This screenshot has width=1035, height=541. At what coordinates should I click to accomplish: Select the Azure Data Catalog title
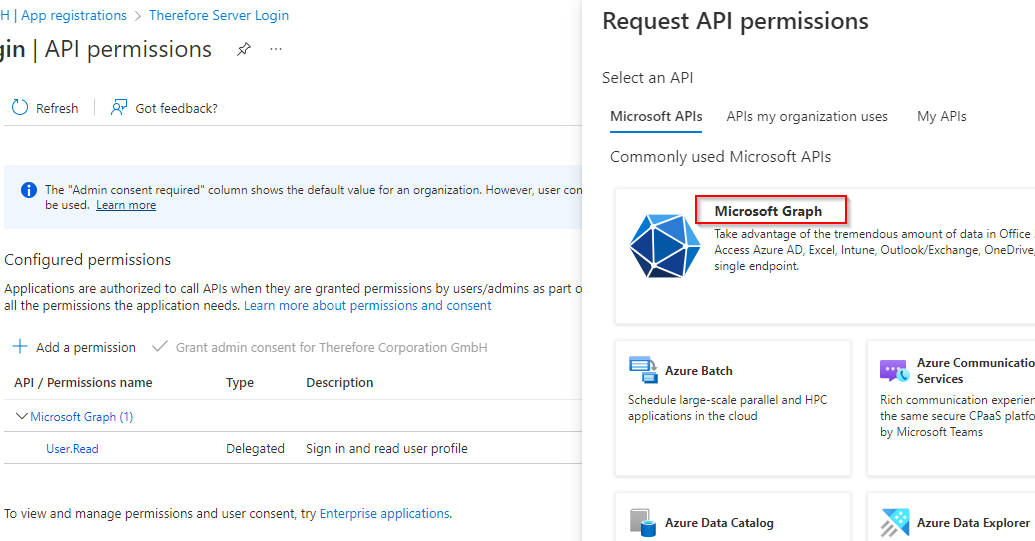(719, 523)
